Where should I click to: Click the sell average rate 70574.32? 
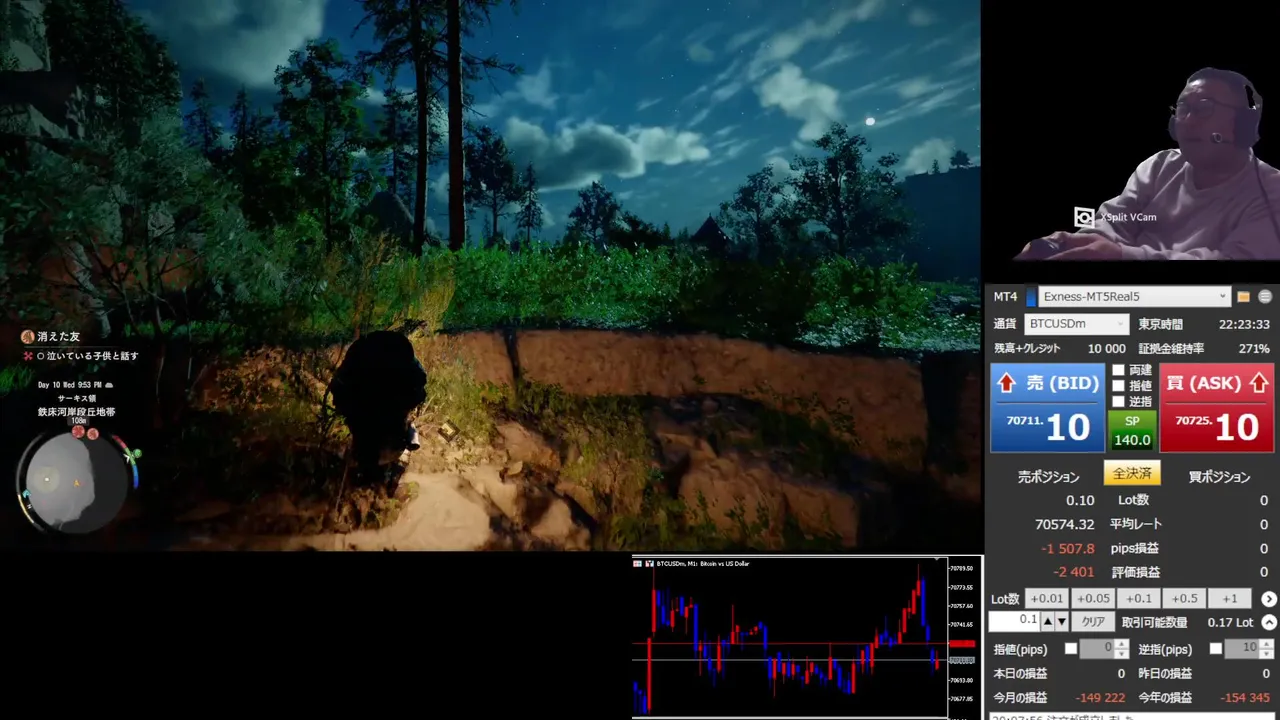1064,524
